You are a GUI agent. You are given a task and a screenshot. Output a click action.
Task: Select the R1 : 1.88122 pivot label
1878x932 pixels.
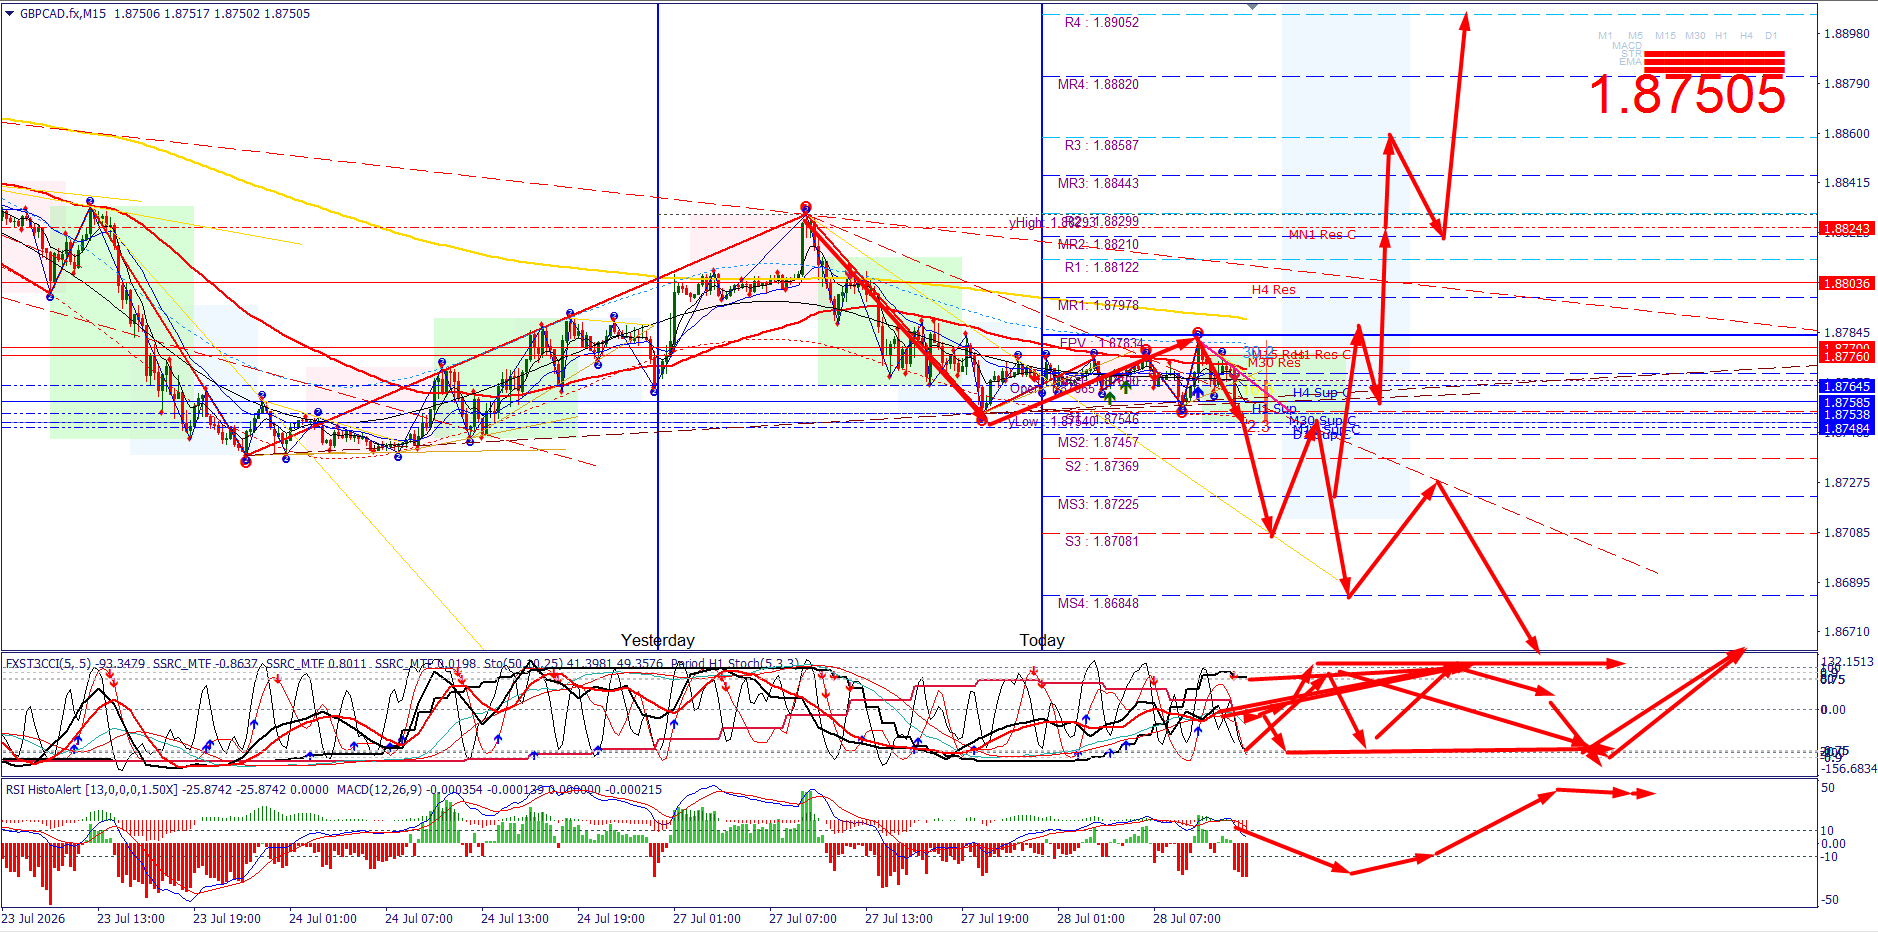coord(1101,267)
